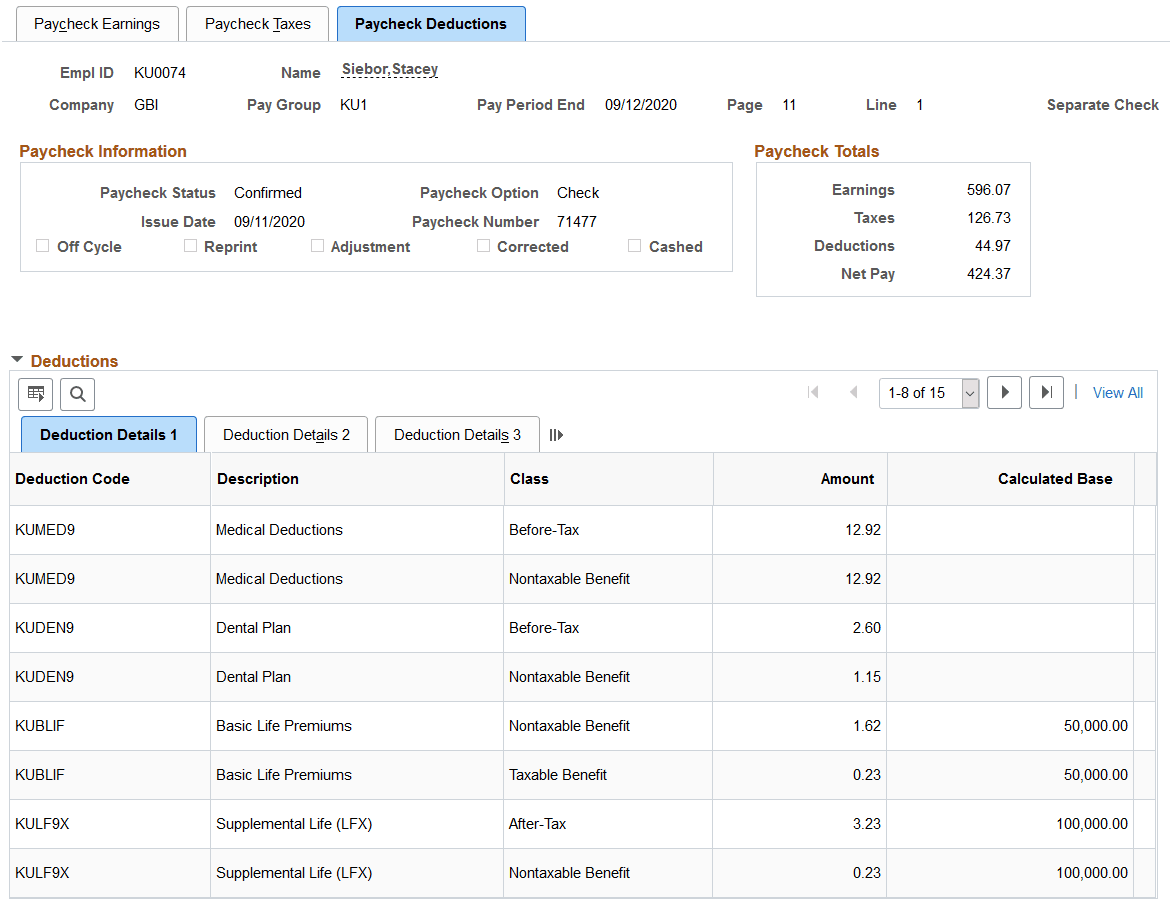Collapse the Deductions section
The height and width of the screenshot is (906, 1170).
pos(17,361)
